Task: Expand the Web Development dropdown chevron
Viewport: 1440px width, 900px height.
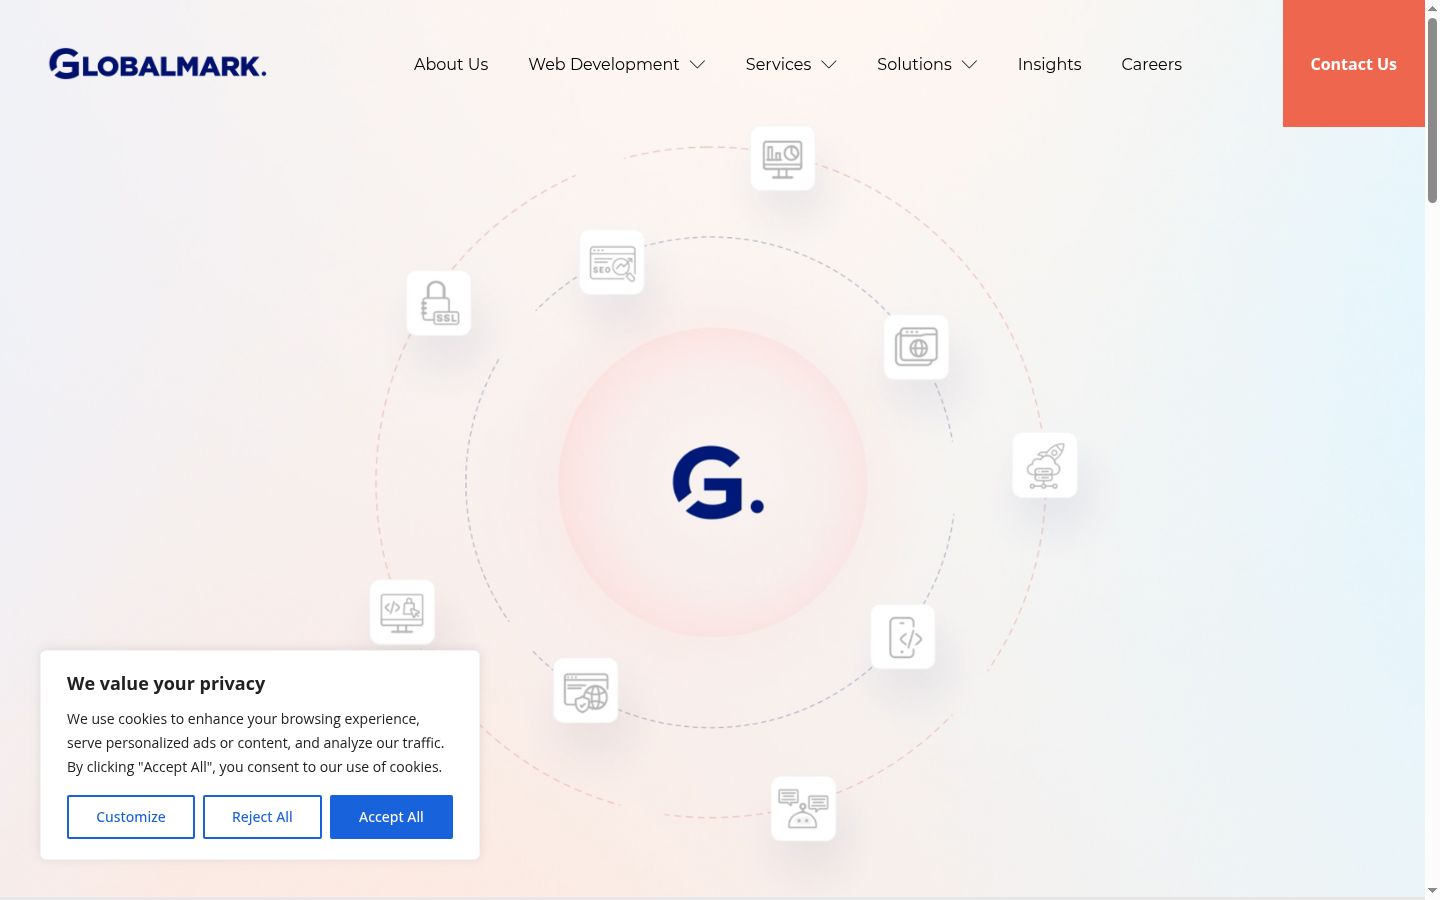Action: [x=698, y=64]
